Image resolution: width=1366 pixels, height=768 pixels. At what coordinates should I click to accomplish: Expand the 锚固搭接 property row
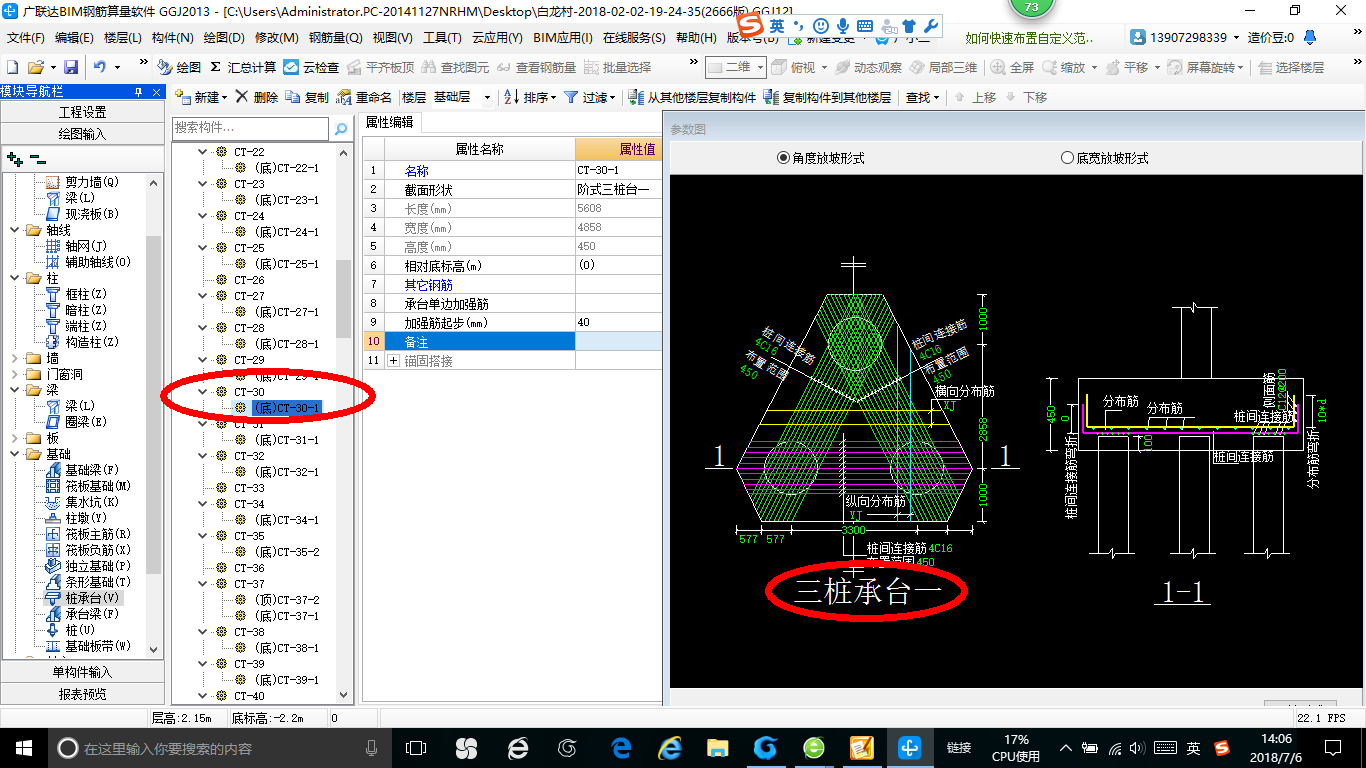[393, 360]
